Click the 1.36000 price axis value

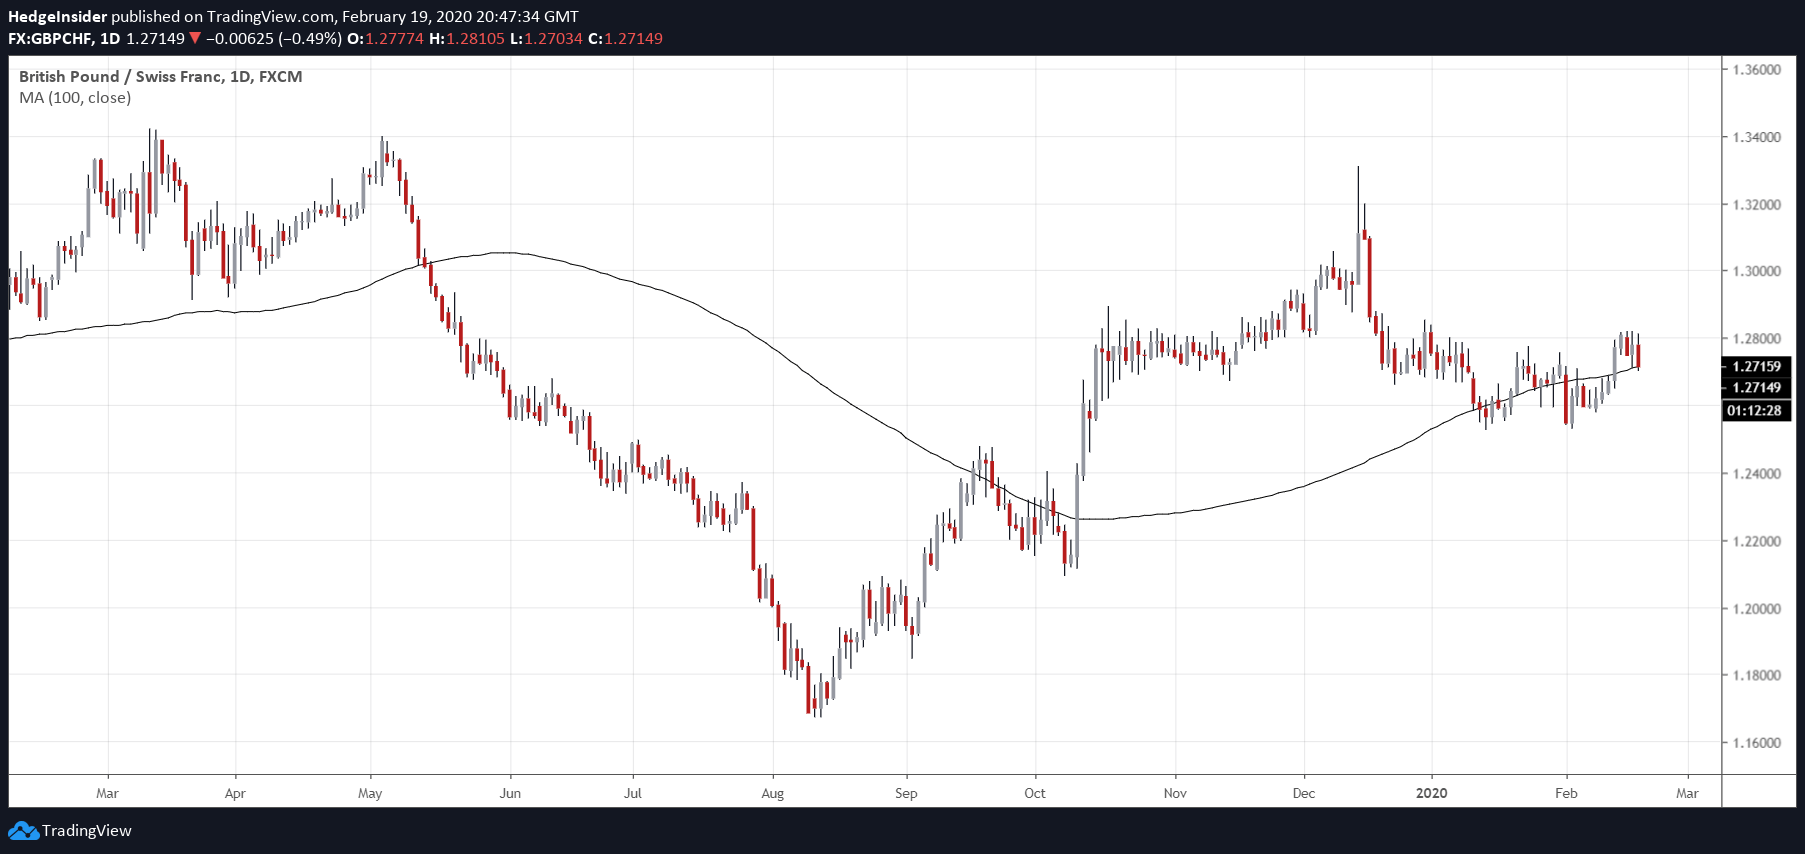coord(1757,69)
